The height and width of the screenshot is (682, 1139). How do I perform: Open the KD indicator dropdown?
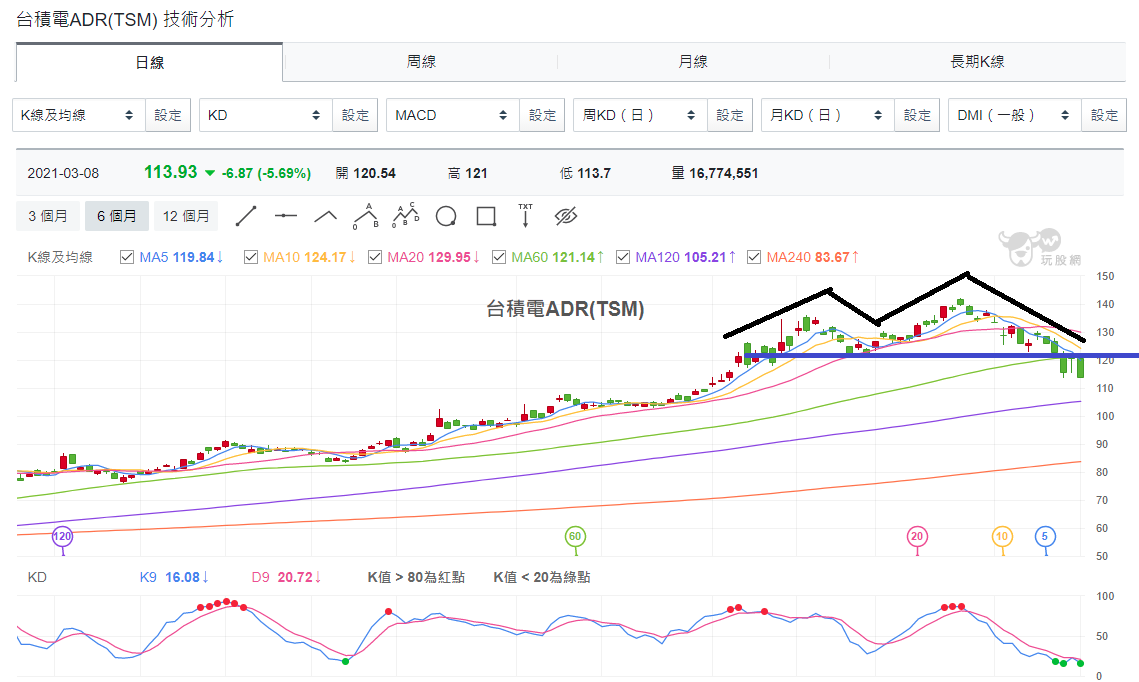[x=266, y=115]
